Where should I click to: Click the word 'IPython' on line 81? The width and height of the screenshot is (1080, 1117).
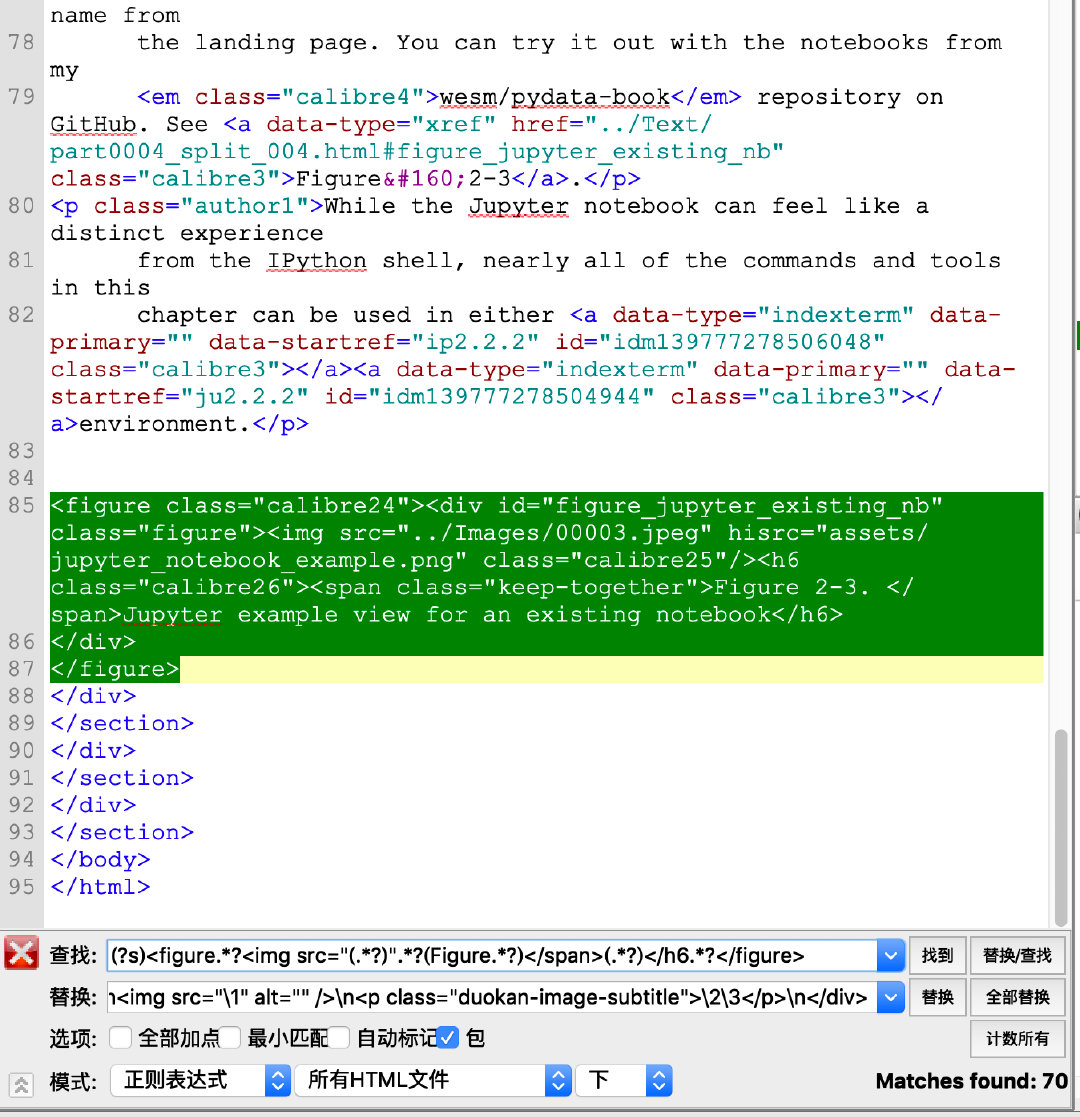pos(317,261)
